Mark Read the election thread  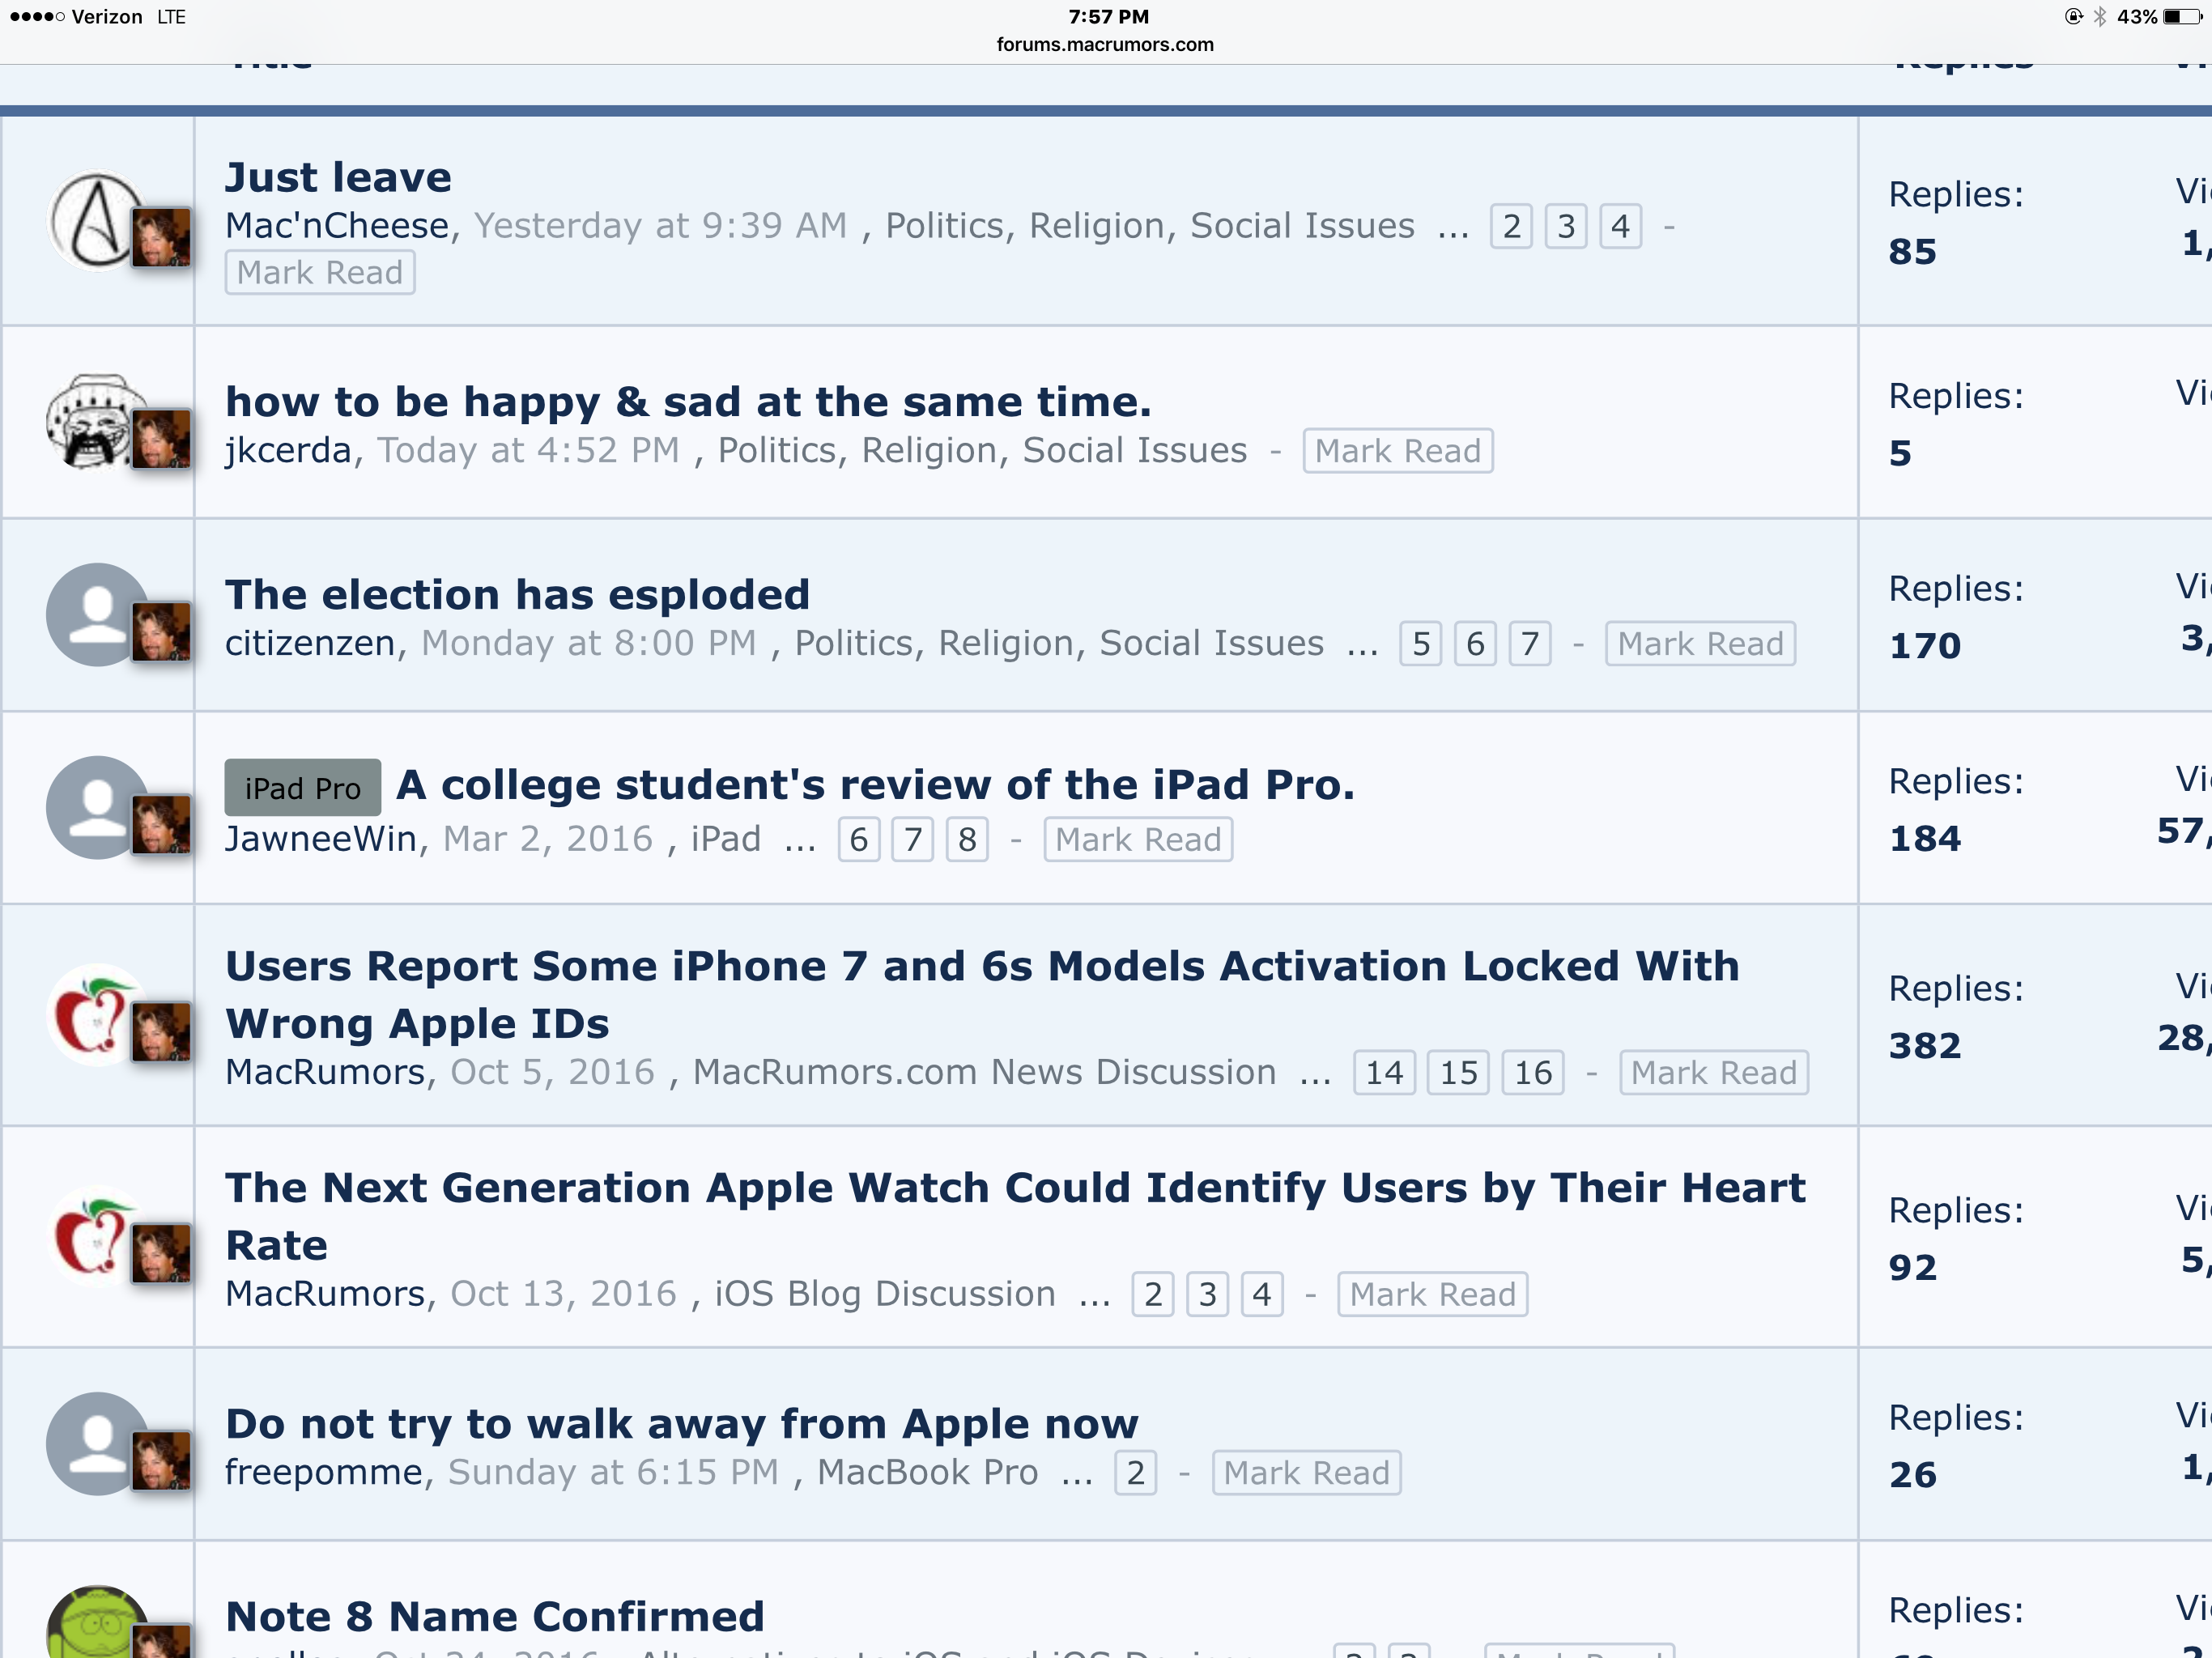[1701, 644]
